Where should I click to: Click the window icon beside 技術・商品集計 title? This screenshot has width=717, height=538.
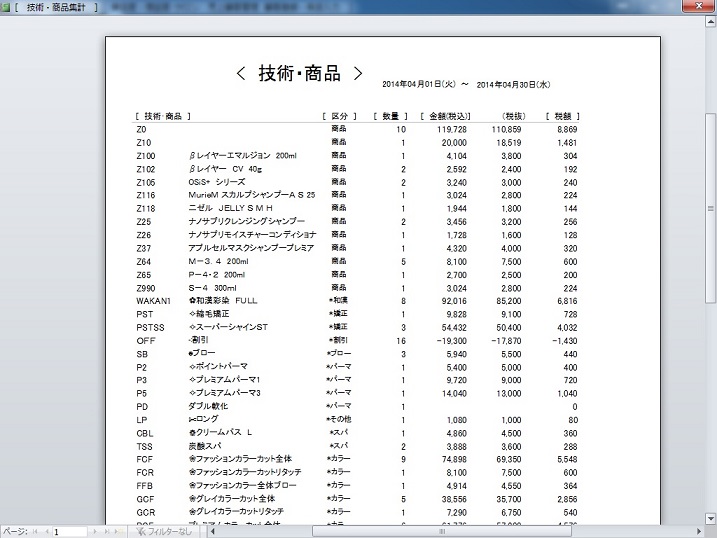(x=6, y=7)
